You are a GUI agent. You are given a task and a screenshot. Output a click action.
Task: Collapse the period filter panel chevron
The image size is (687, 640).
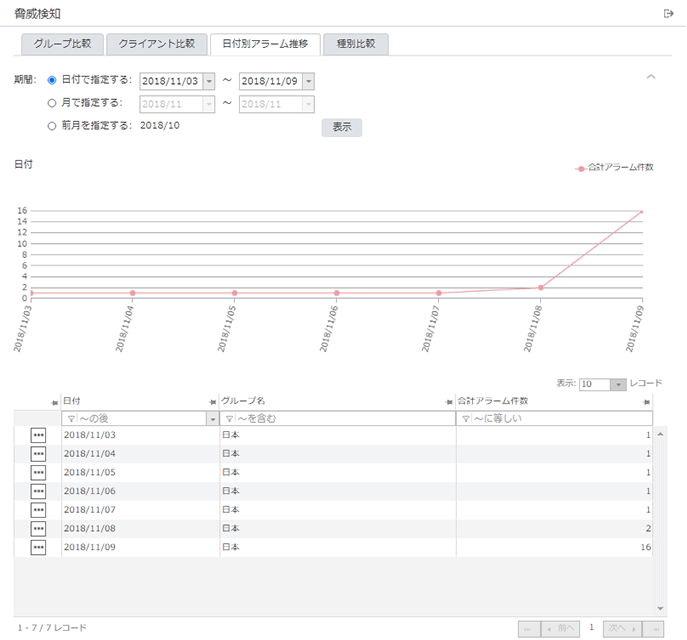coord(651,77)
